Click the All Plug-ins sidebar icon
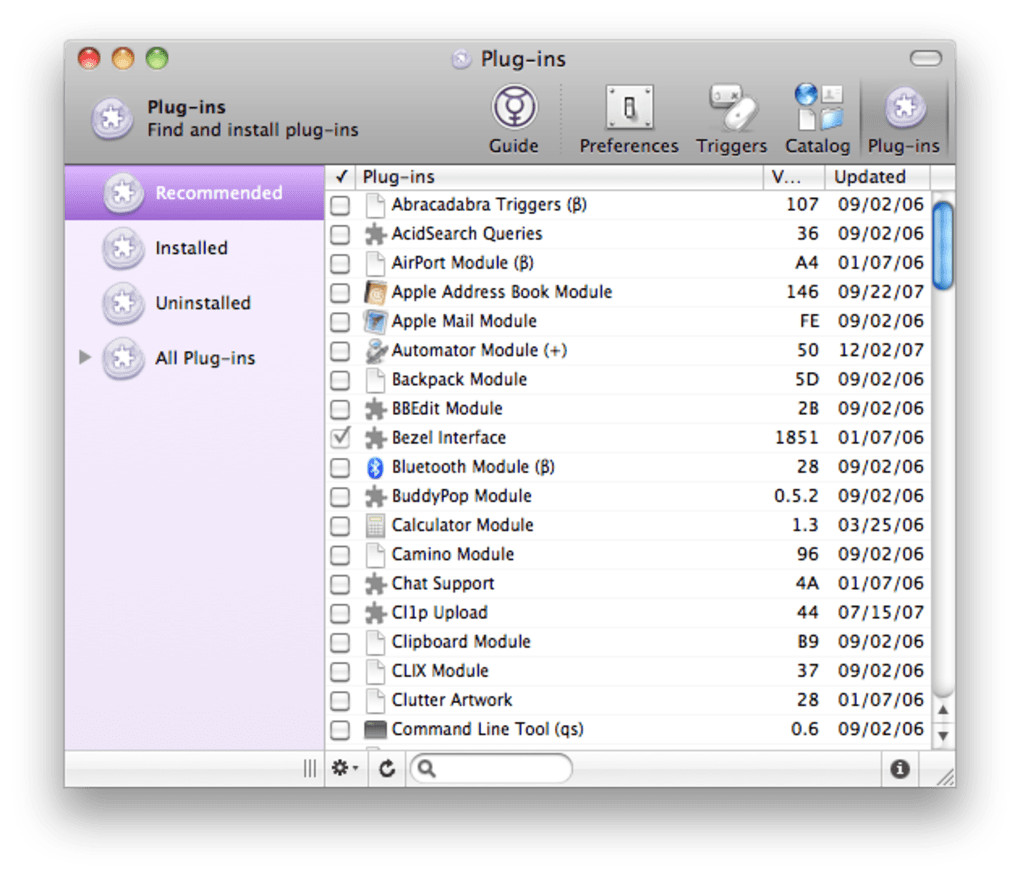The width and height of the screenshot is (1020, 876). click(122, 358)
